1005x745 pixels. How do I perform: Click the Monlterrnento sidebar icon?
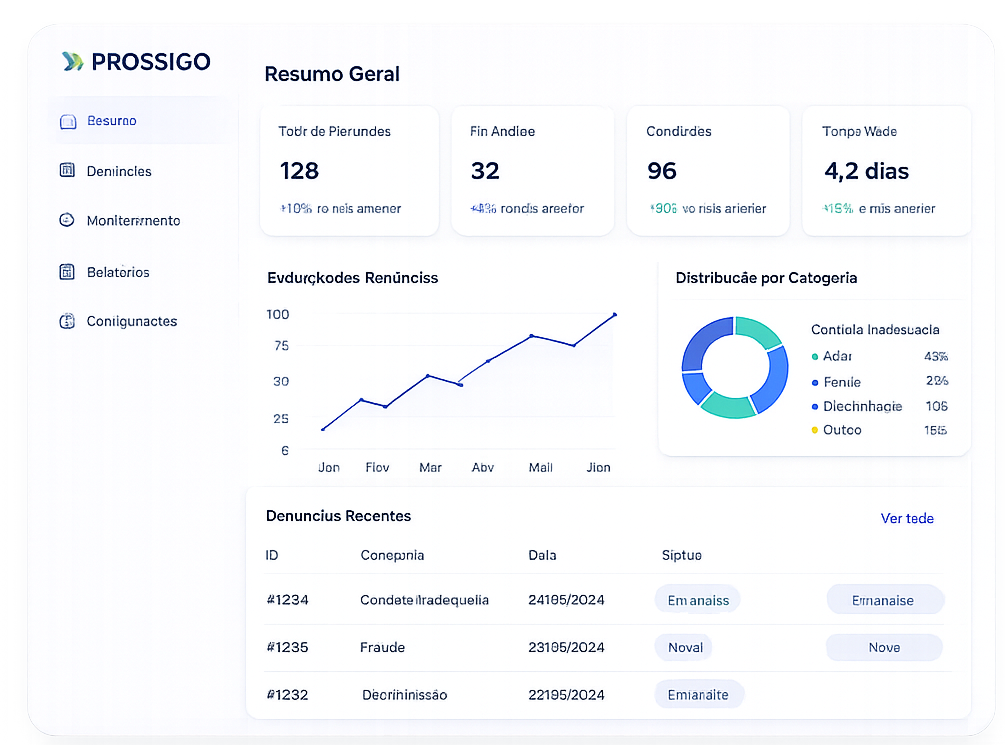point(67,220)
